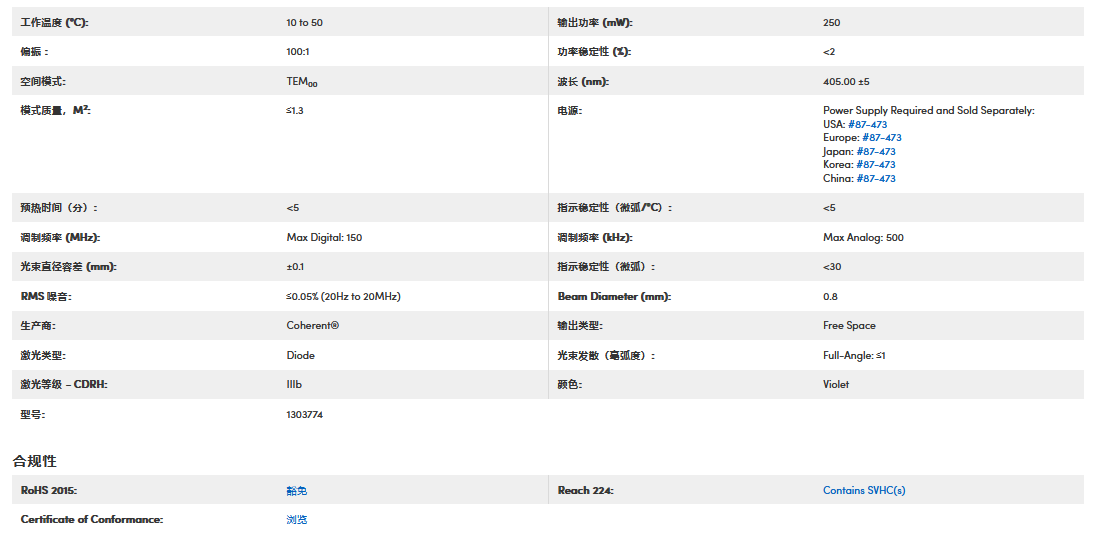Select the model number 1303774

304,414
